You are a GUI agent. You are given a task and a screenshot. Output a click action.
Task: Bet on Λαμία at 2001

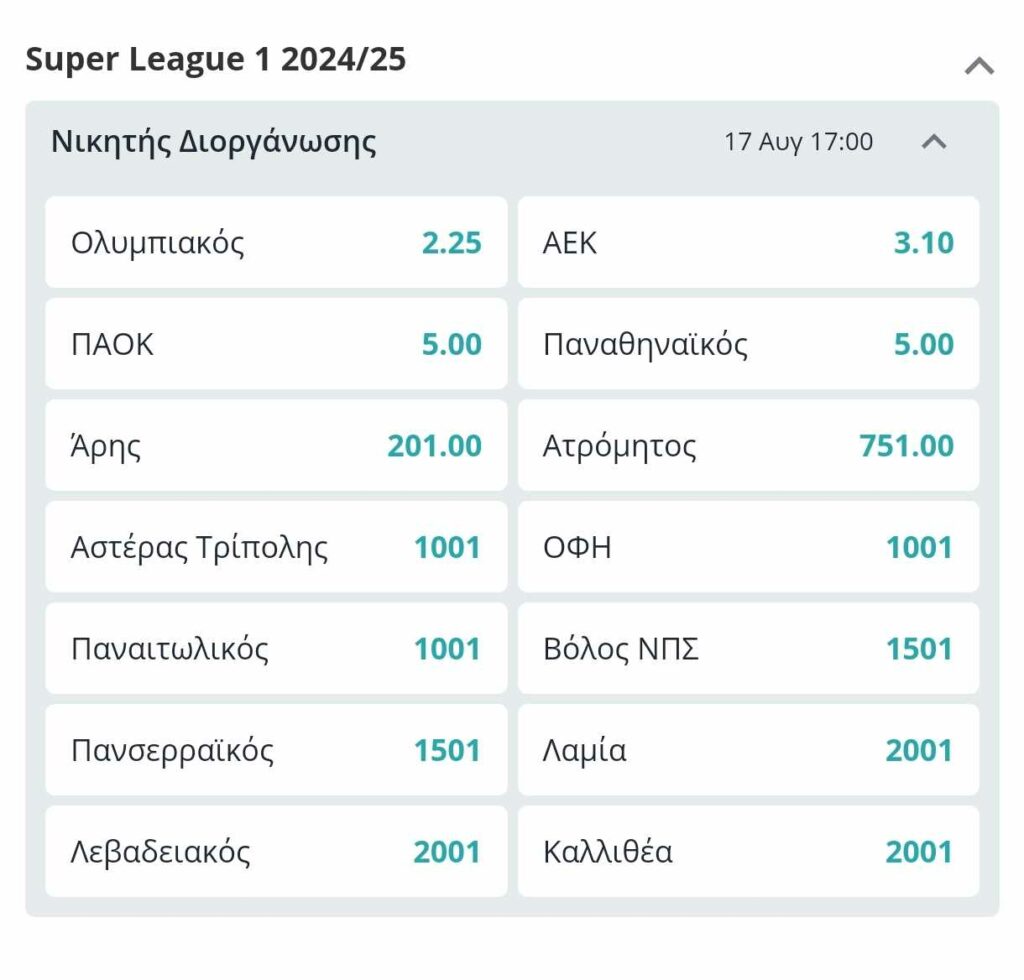[x=748, y=750]
